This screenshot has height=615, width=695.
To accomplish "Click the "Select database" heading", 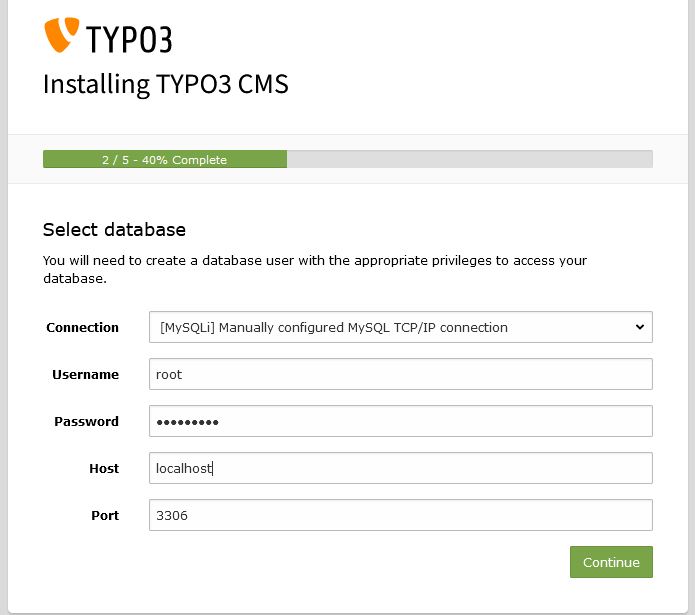I will pos(114,229).
